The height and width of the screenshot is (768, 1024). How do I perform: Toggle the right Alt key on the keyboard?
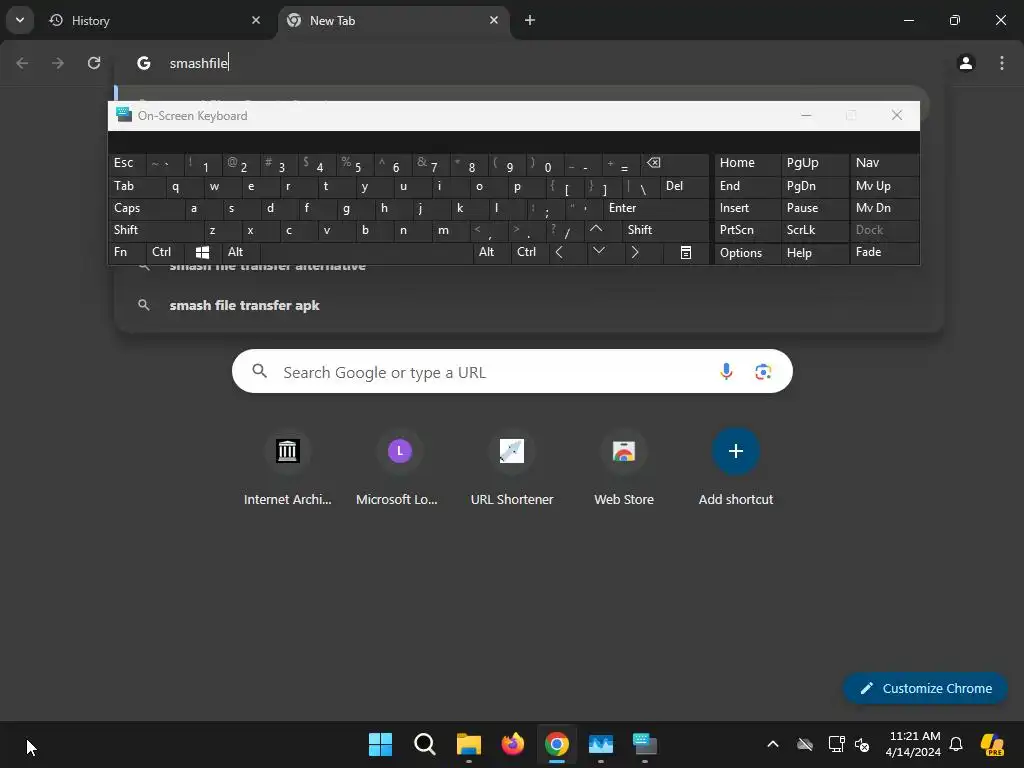pos(491,252)
